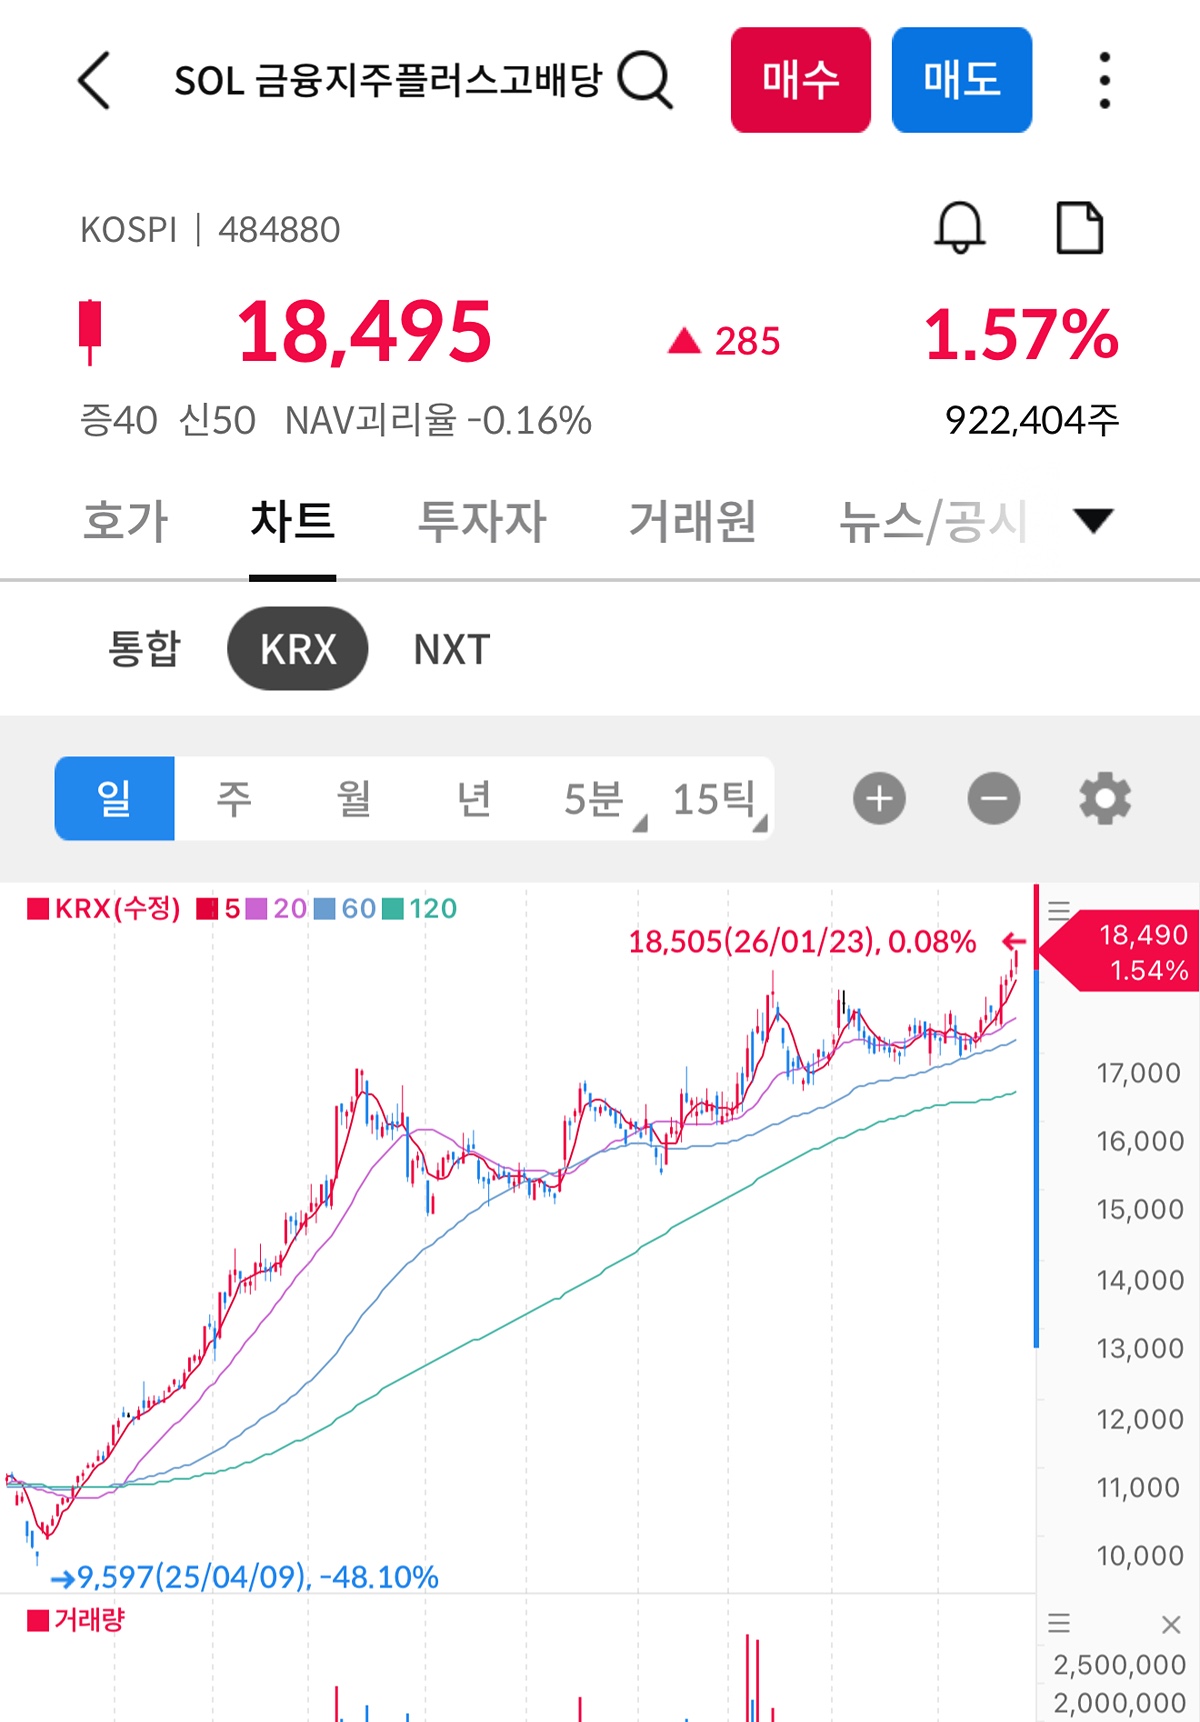The height and width of the screenshot is (1722, 1200).
Task: Select the KRX exchange option
Action: click(298, 649)
